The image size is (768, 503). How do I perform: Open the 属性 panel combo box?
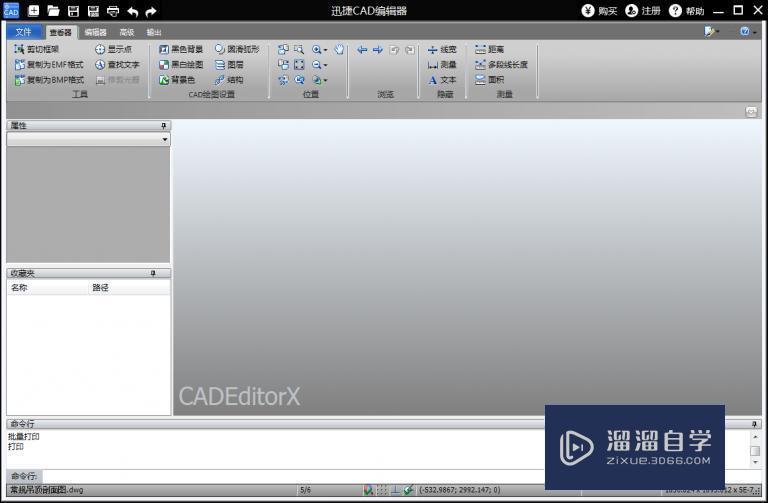point(89,139)
